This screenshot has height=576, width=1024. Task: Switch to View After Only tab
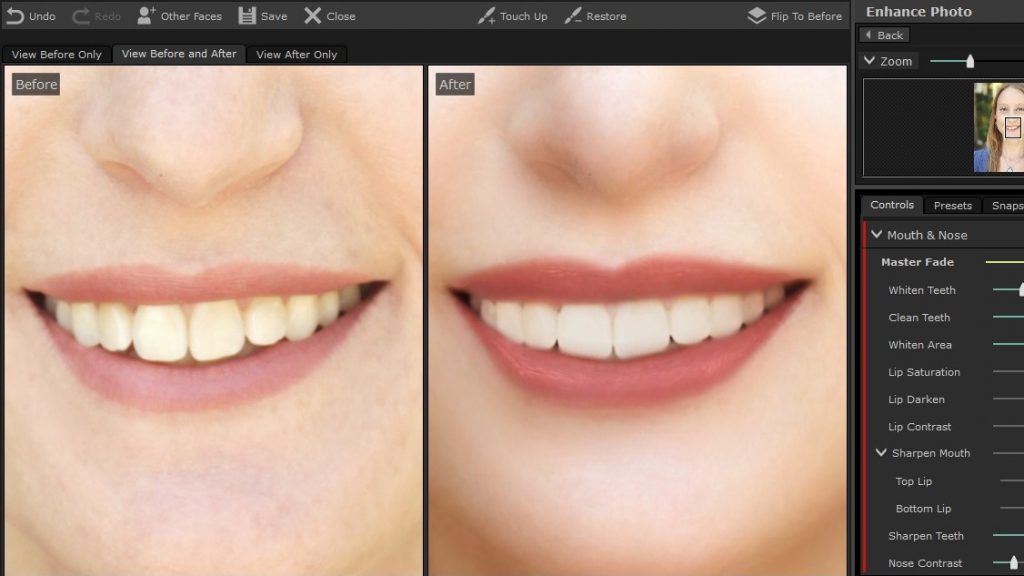(296, 54)
